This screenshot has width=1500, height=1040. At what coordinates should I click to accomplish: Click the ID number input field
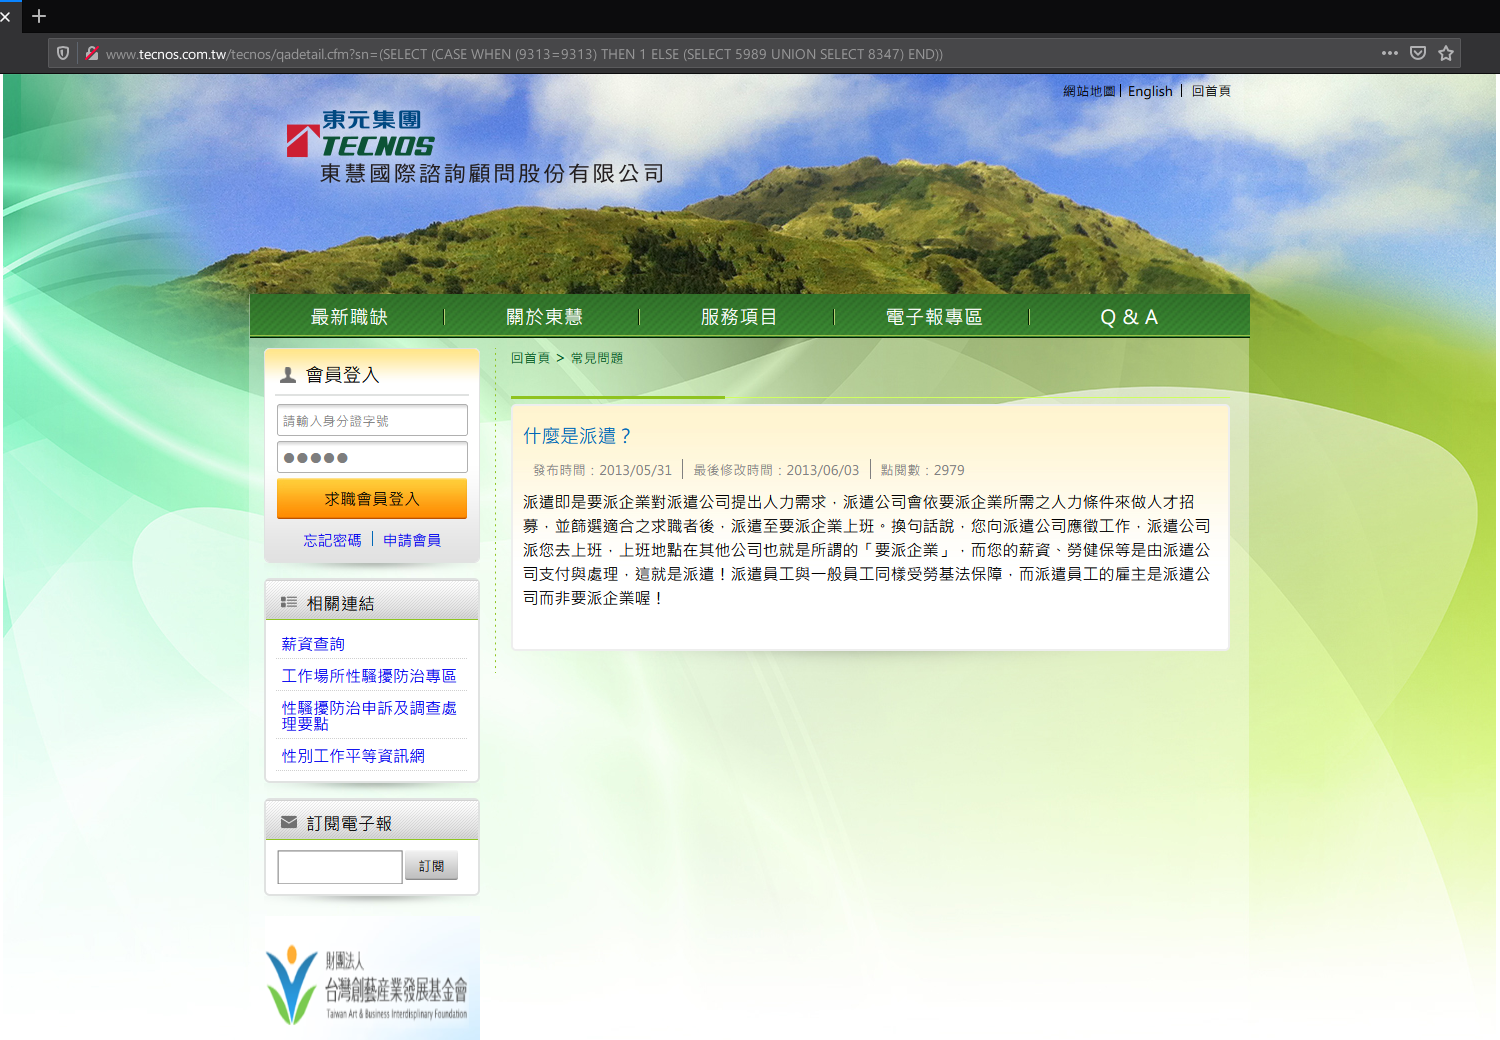tap(372, 420)
